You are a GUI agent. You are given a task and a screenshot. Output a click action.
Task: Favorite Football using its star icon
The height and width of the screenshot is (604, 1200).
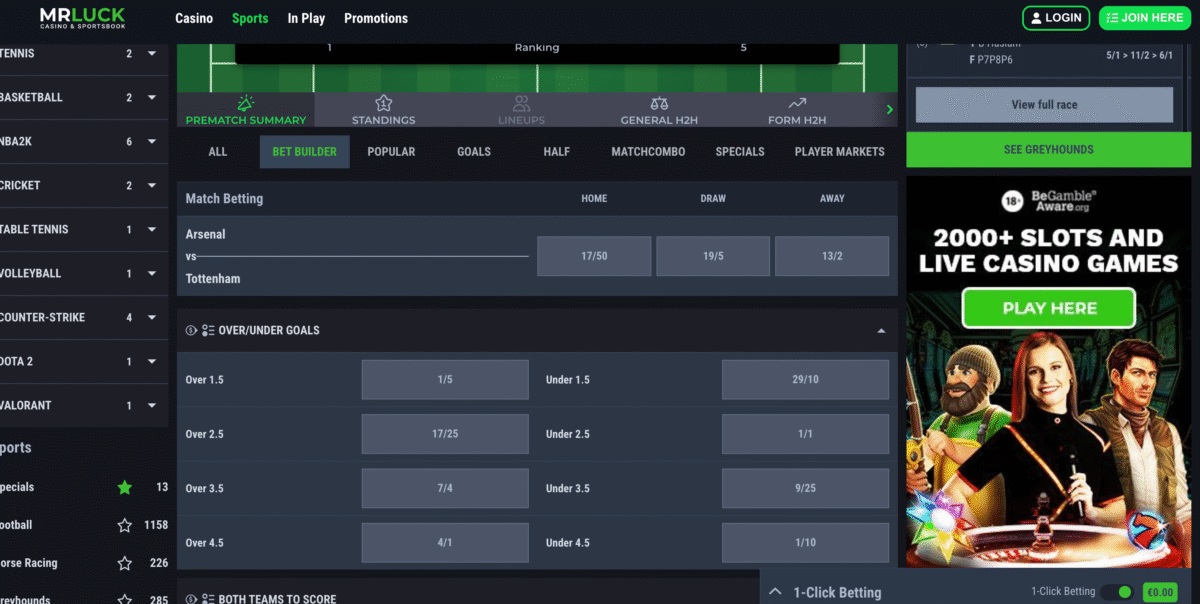[125, 525]
